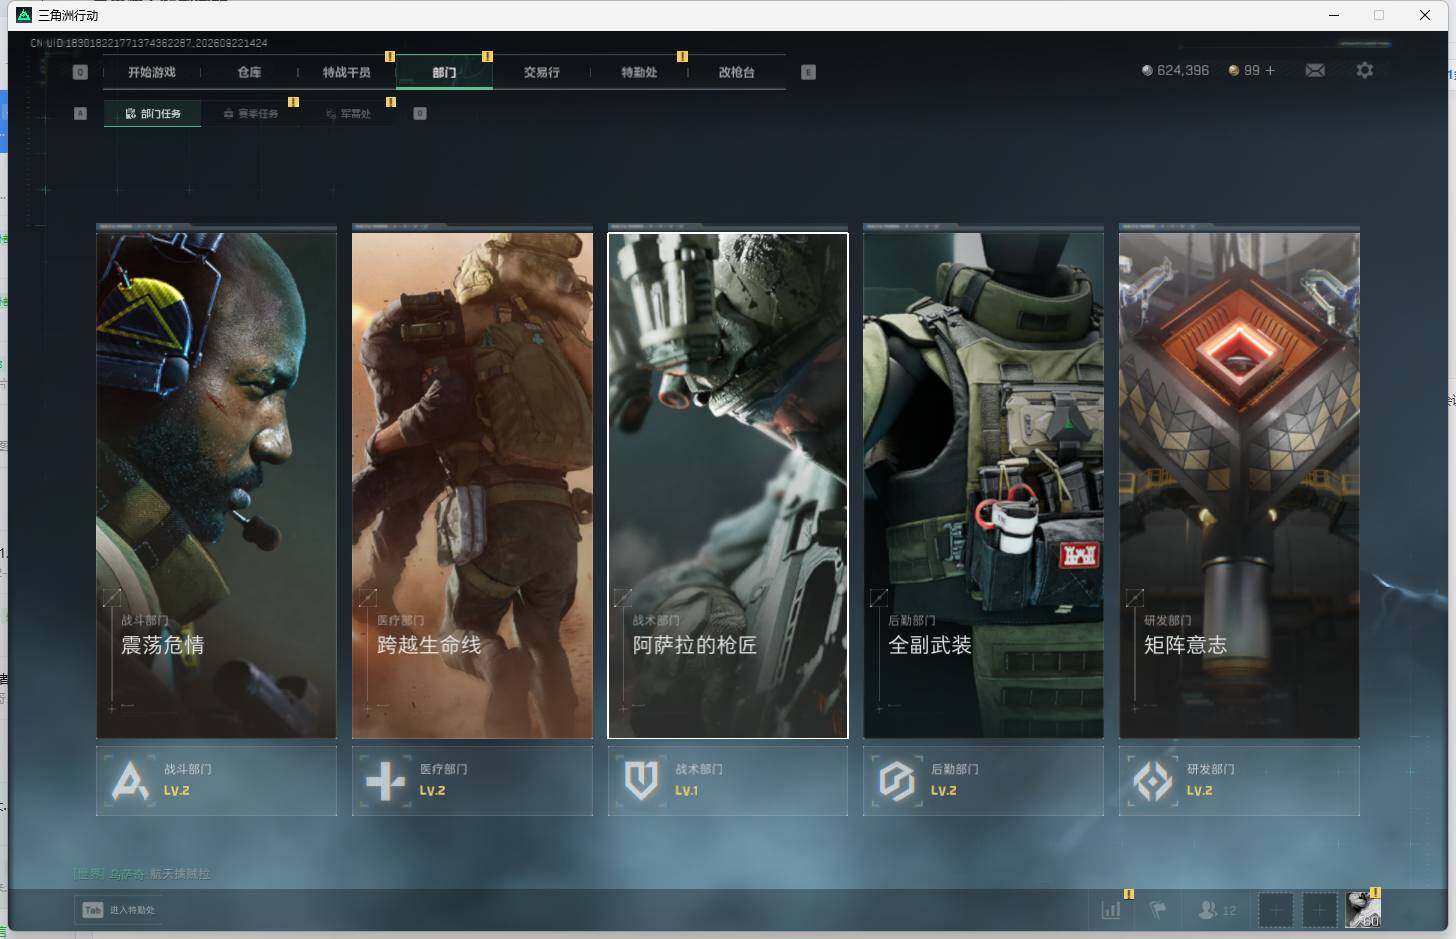Image resolution: width=1456 pixels, height=939 pixels.
Task: Click the A key hint left of 部门任务
Action: coord(80,113)
